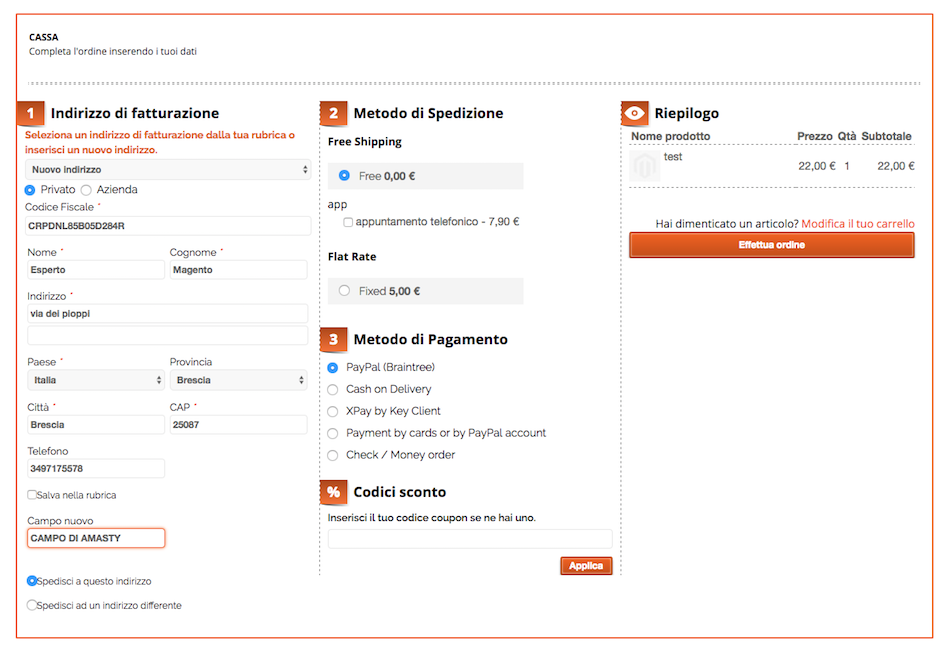The width and height of the screenshot is (950, 659).
Task: Select Cash on Delivery payment
Action: (333, 389)
